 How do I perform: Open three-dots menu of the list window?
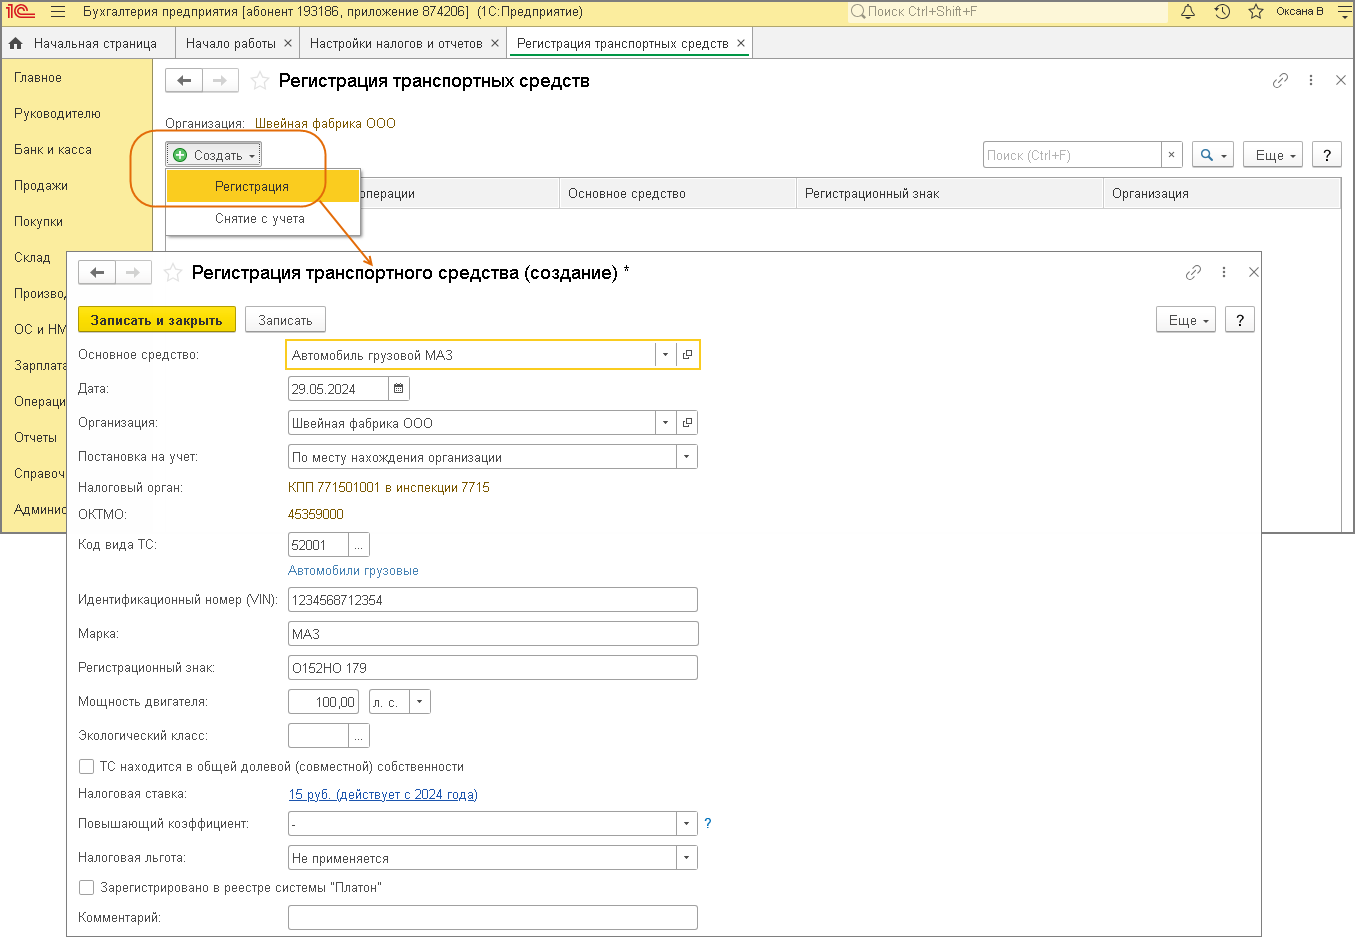coord(1311,81)
